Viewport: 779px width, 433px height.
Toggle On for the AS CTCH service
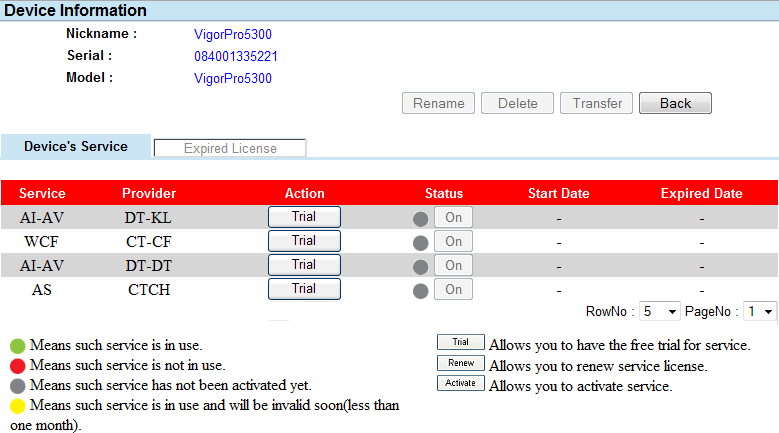pyautogui.click(x=453, y=289)
